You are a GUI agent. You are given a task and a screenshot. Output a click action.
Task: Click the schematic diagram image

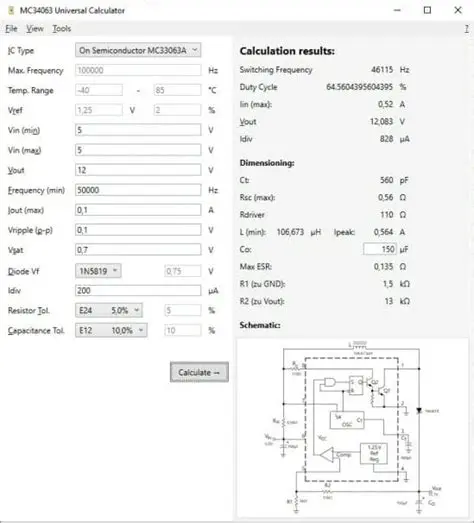(353, 428)
